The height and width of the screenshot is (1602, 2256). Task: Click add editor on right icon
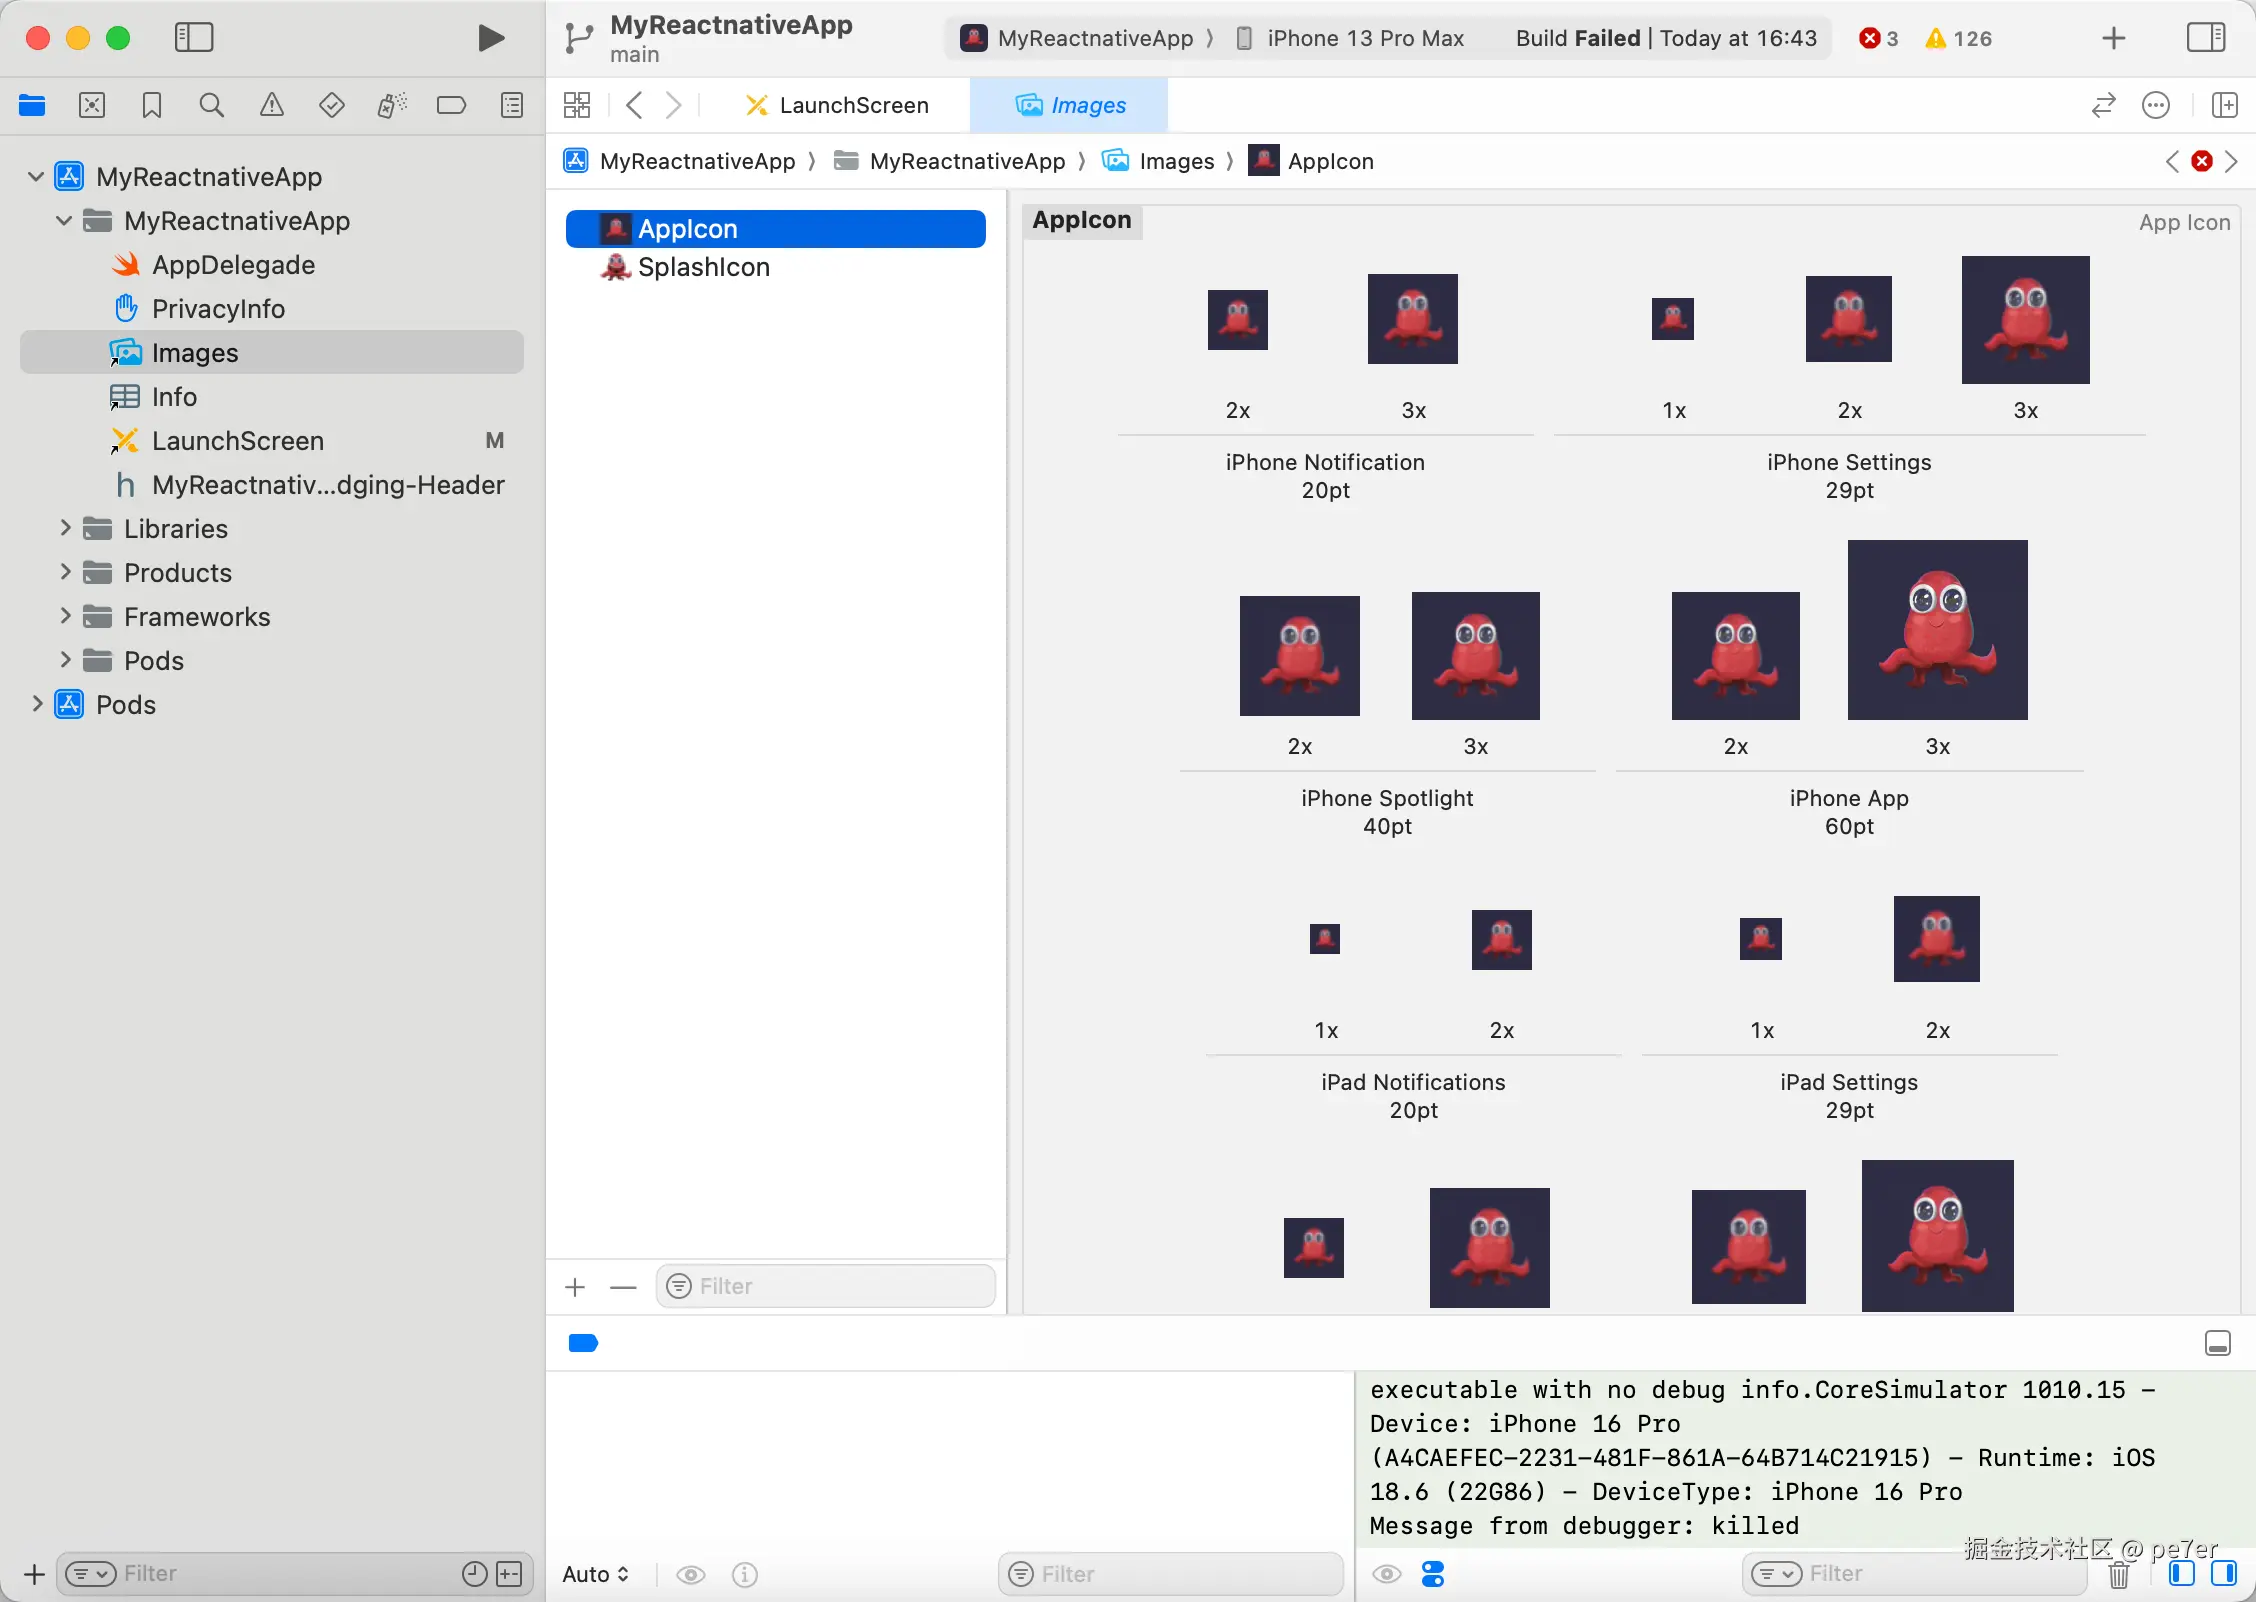click(x=2224, y=105)
